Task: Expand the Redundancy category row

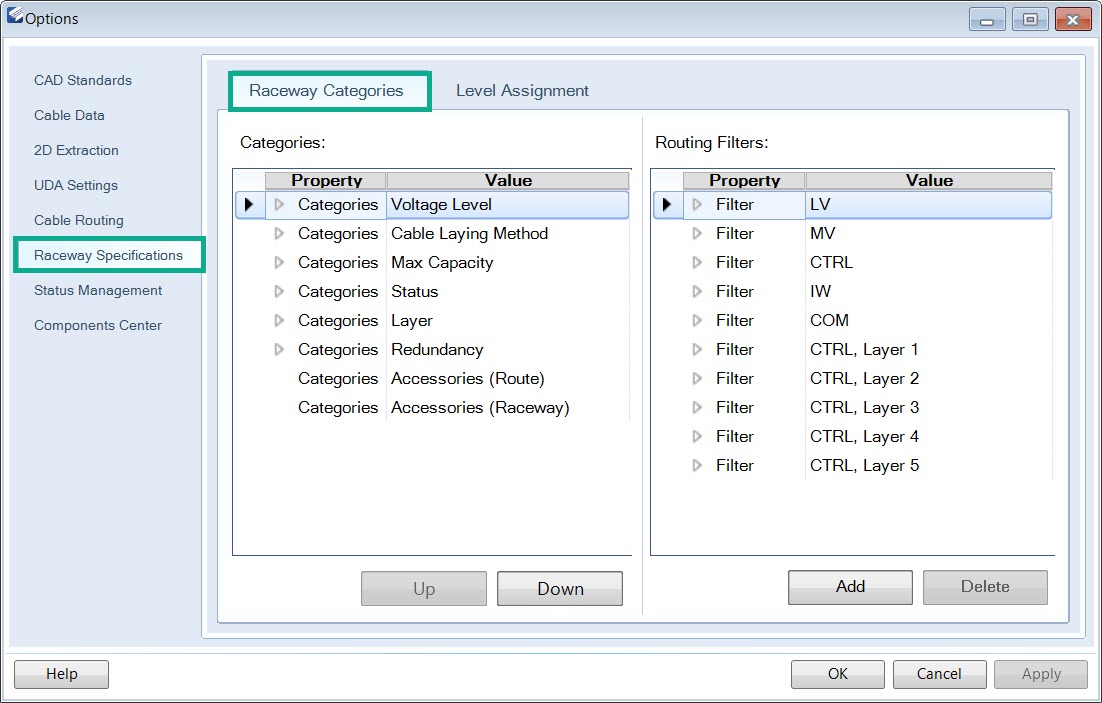Action: (x=279, y=349)
